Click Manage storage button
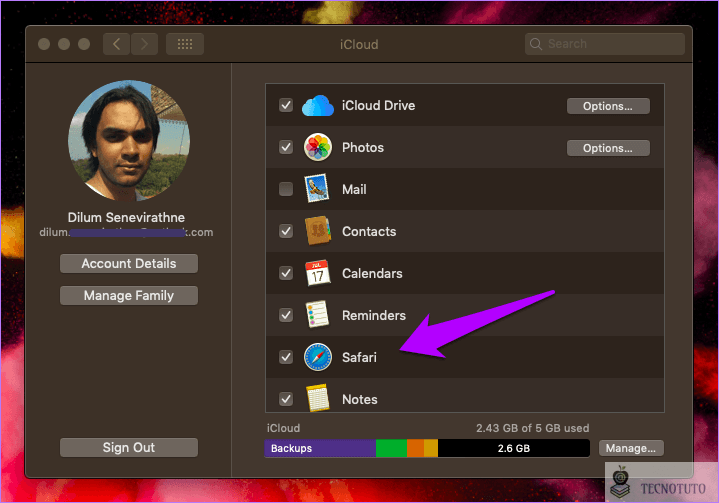 pyautogui.click(x=631, y=448)
